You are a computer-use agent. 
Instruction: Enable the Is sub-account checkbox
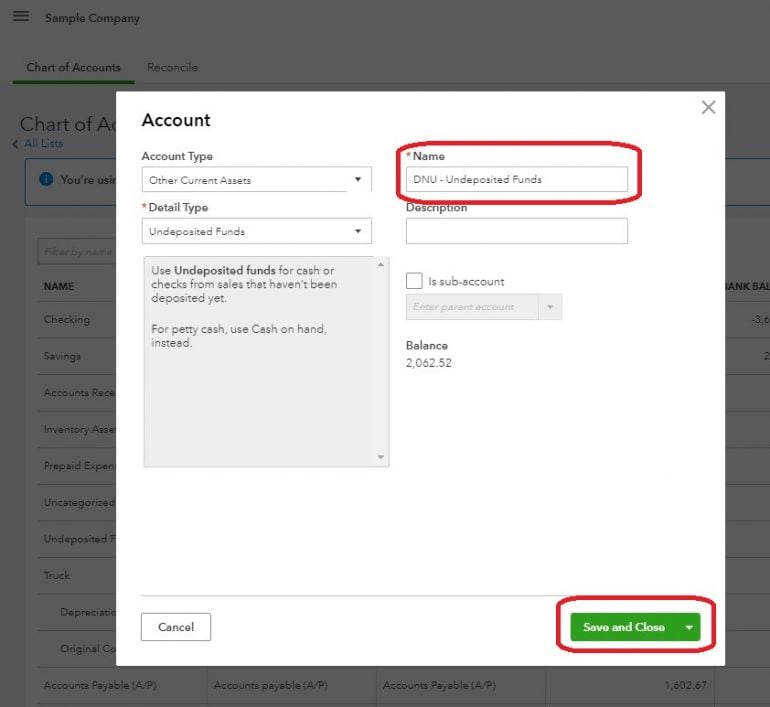pyautogui.click(x=414, y=281)
